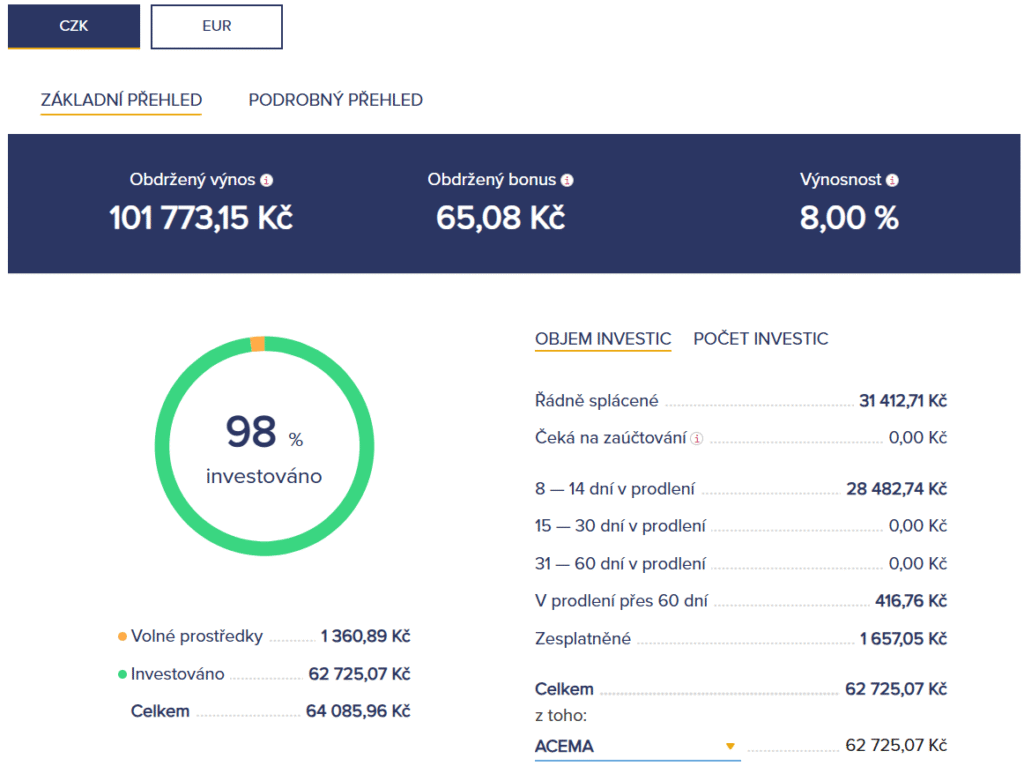1024x766 pixels.
Task: Open the Základní přehled tab
Action: coord(121,101)
